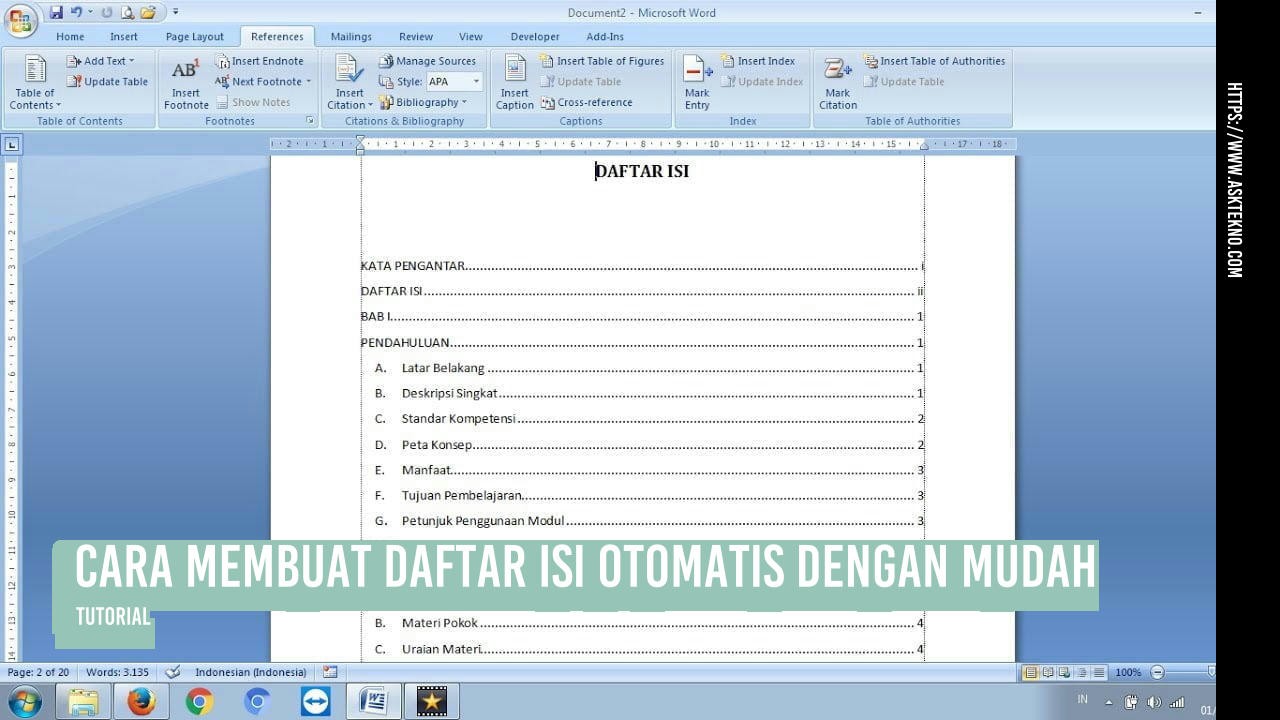Switch to Web Layout view
Screen dimensions: 1280x720
click(1064, 672)
